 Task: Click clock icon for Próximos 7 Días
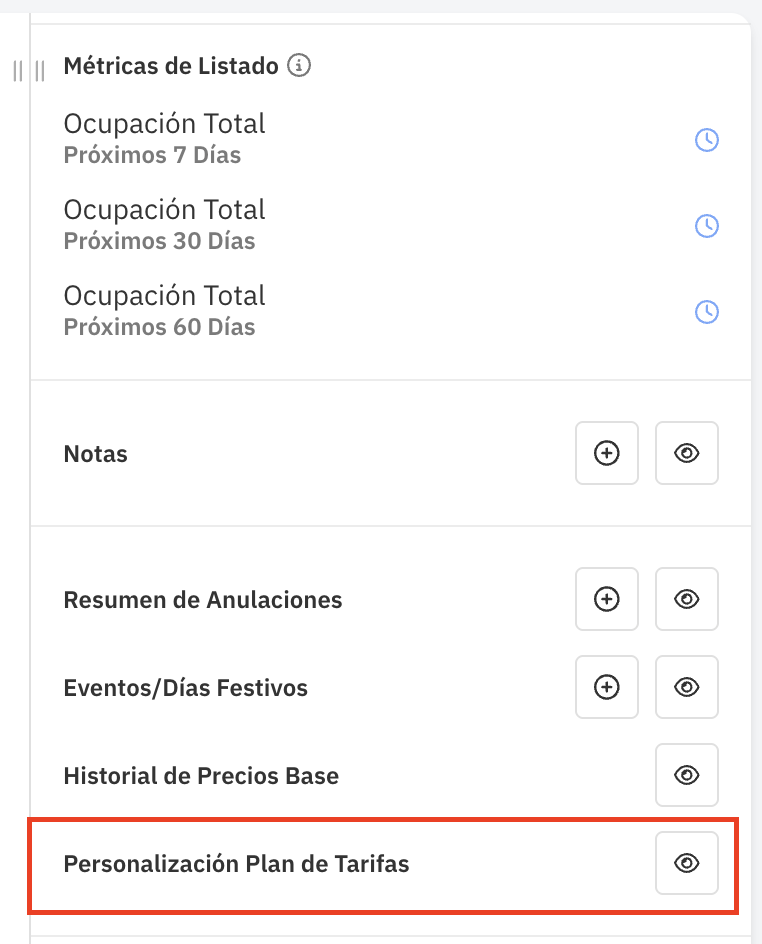[x=707, y=140]
